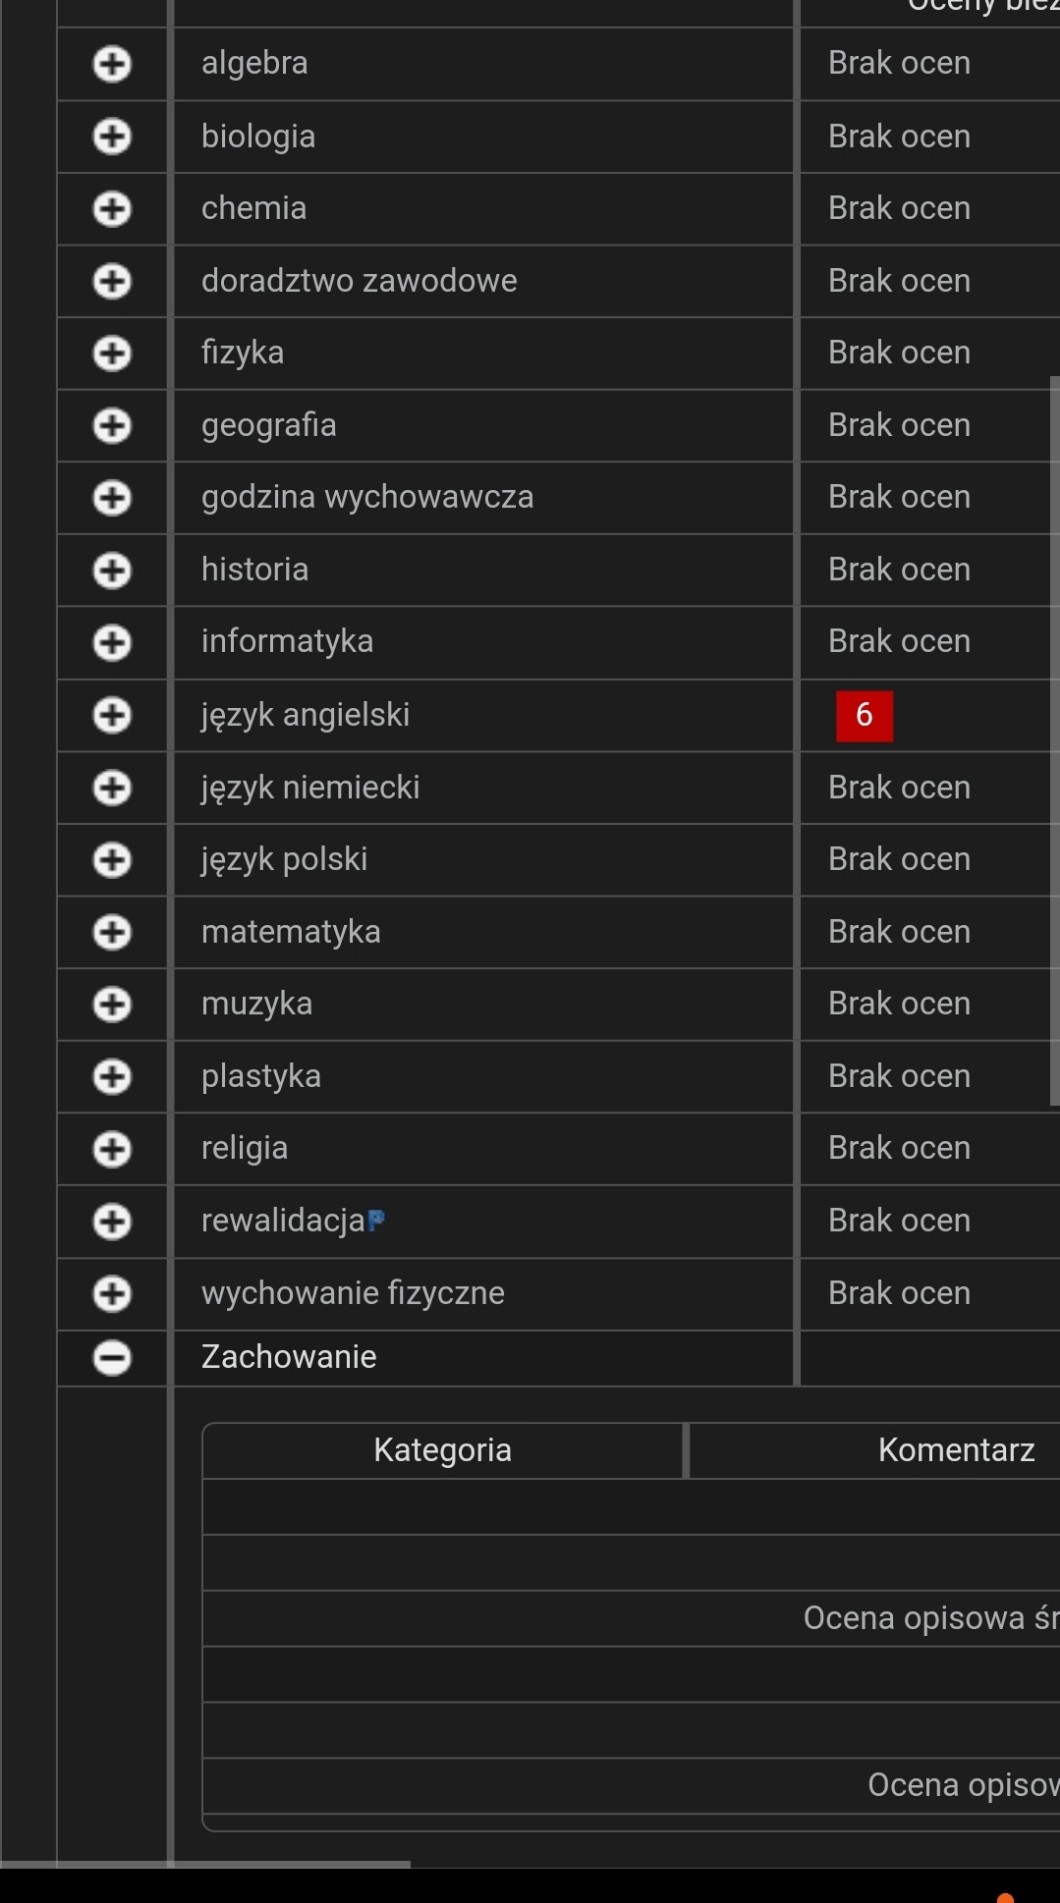This screenshot has width=1060, height=1903.
Task: Click the horizontal scrollbar at the bottom
Action: [x=205, y=1864]
